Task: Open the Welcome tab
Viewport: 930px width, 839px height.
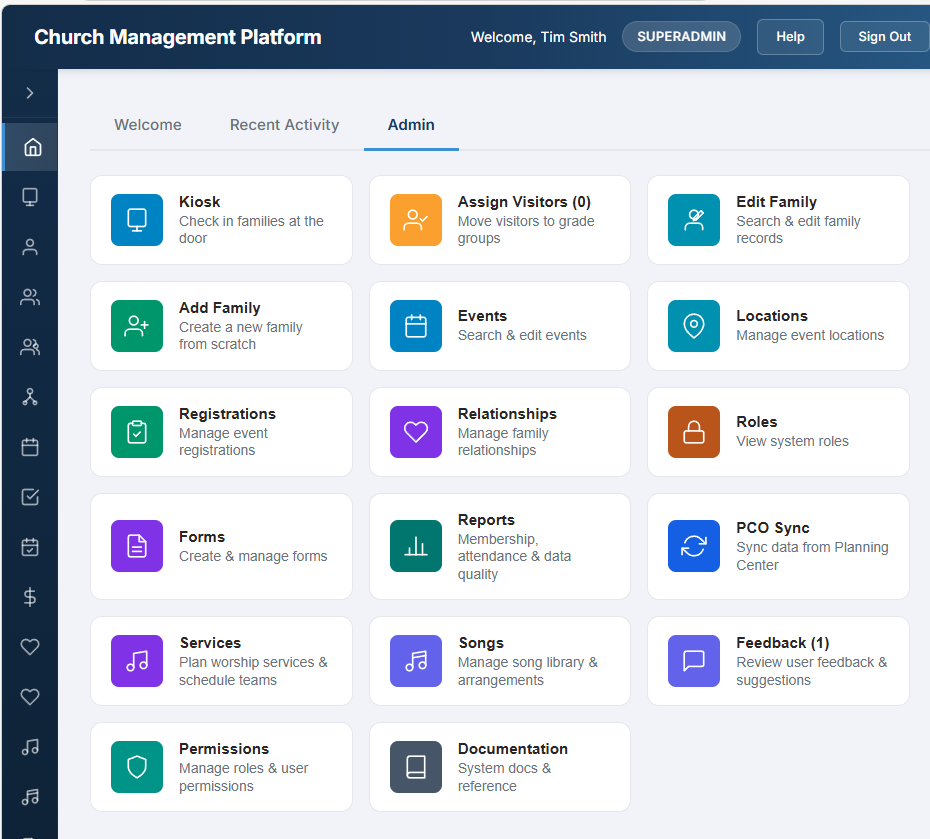Action: pyautogui.click(x=147, y=124)
